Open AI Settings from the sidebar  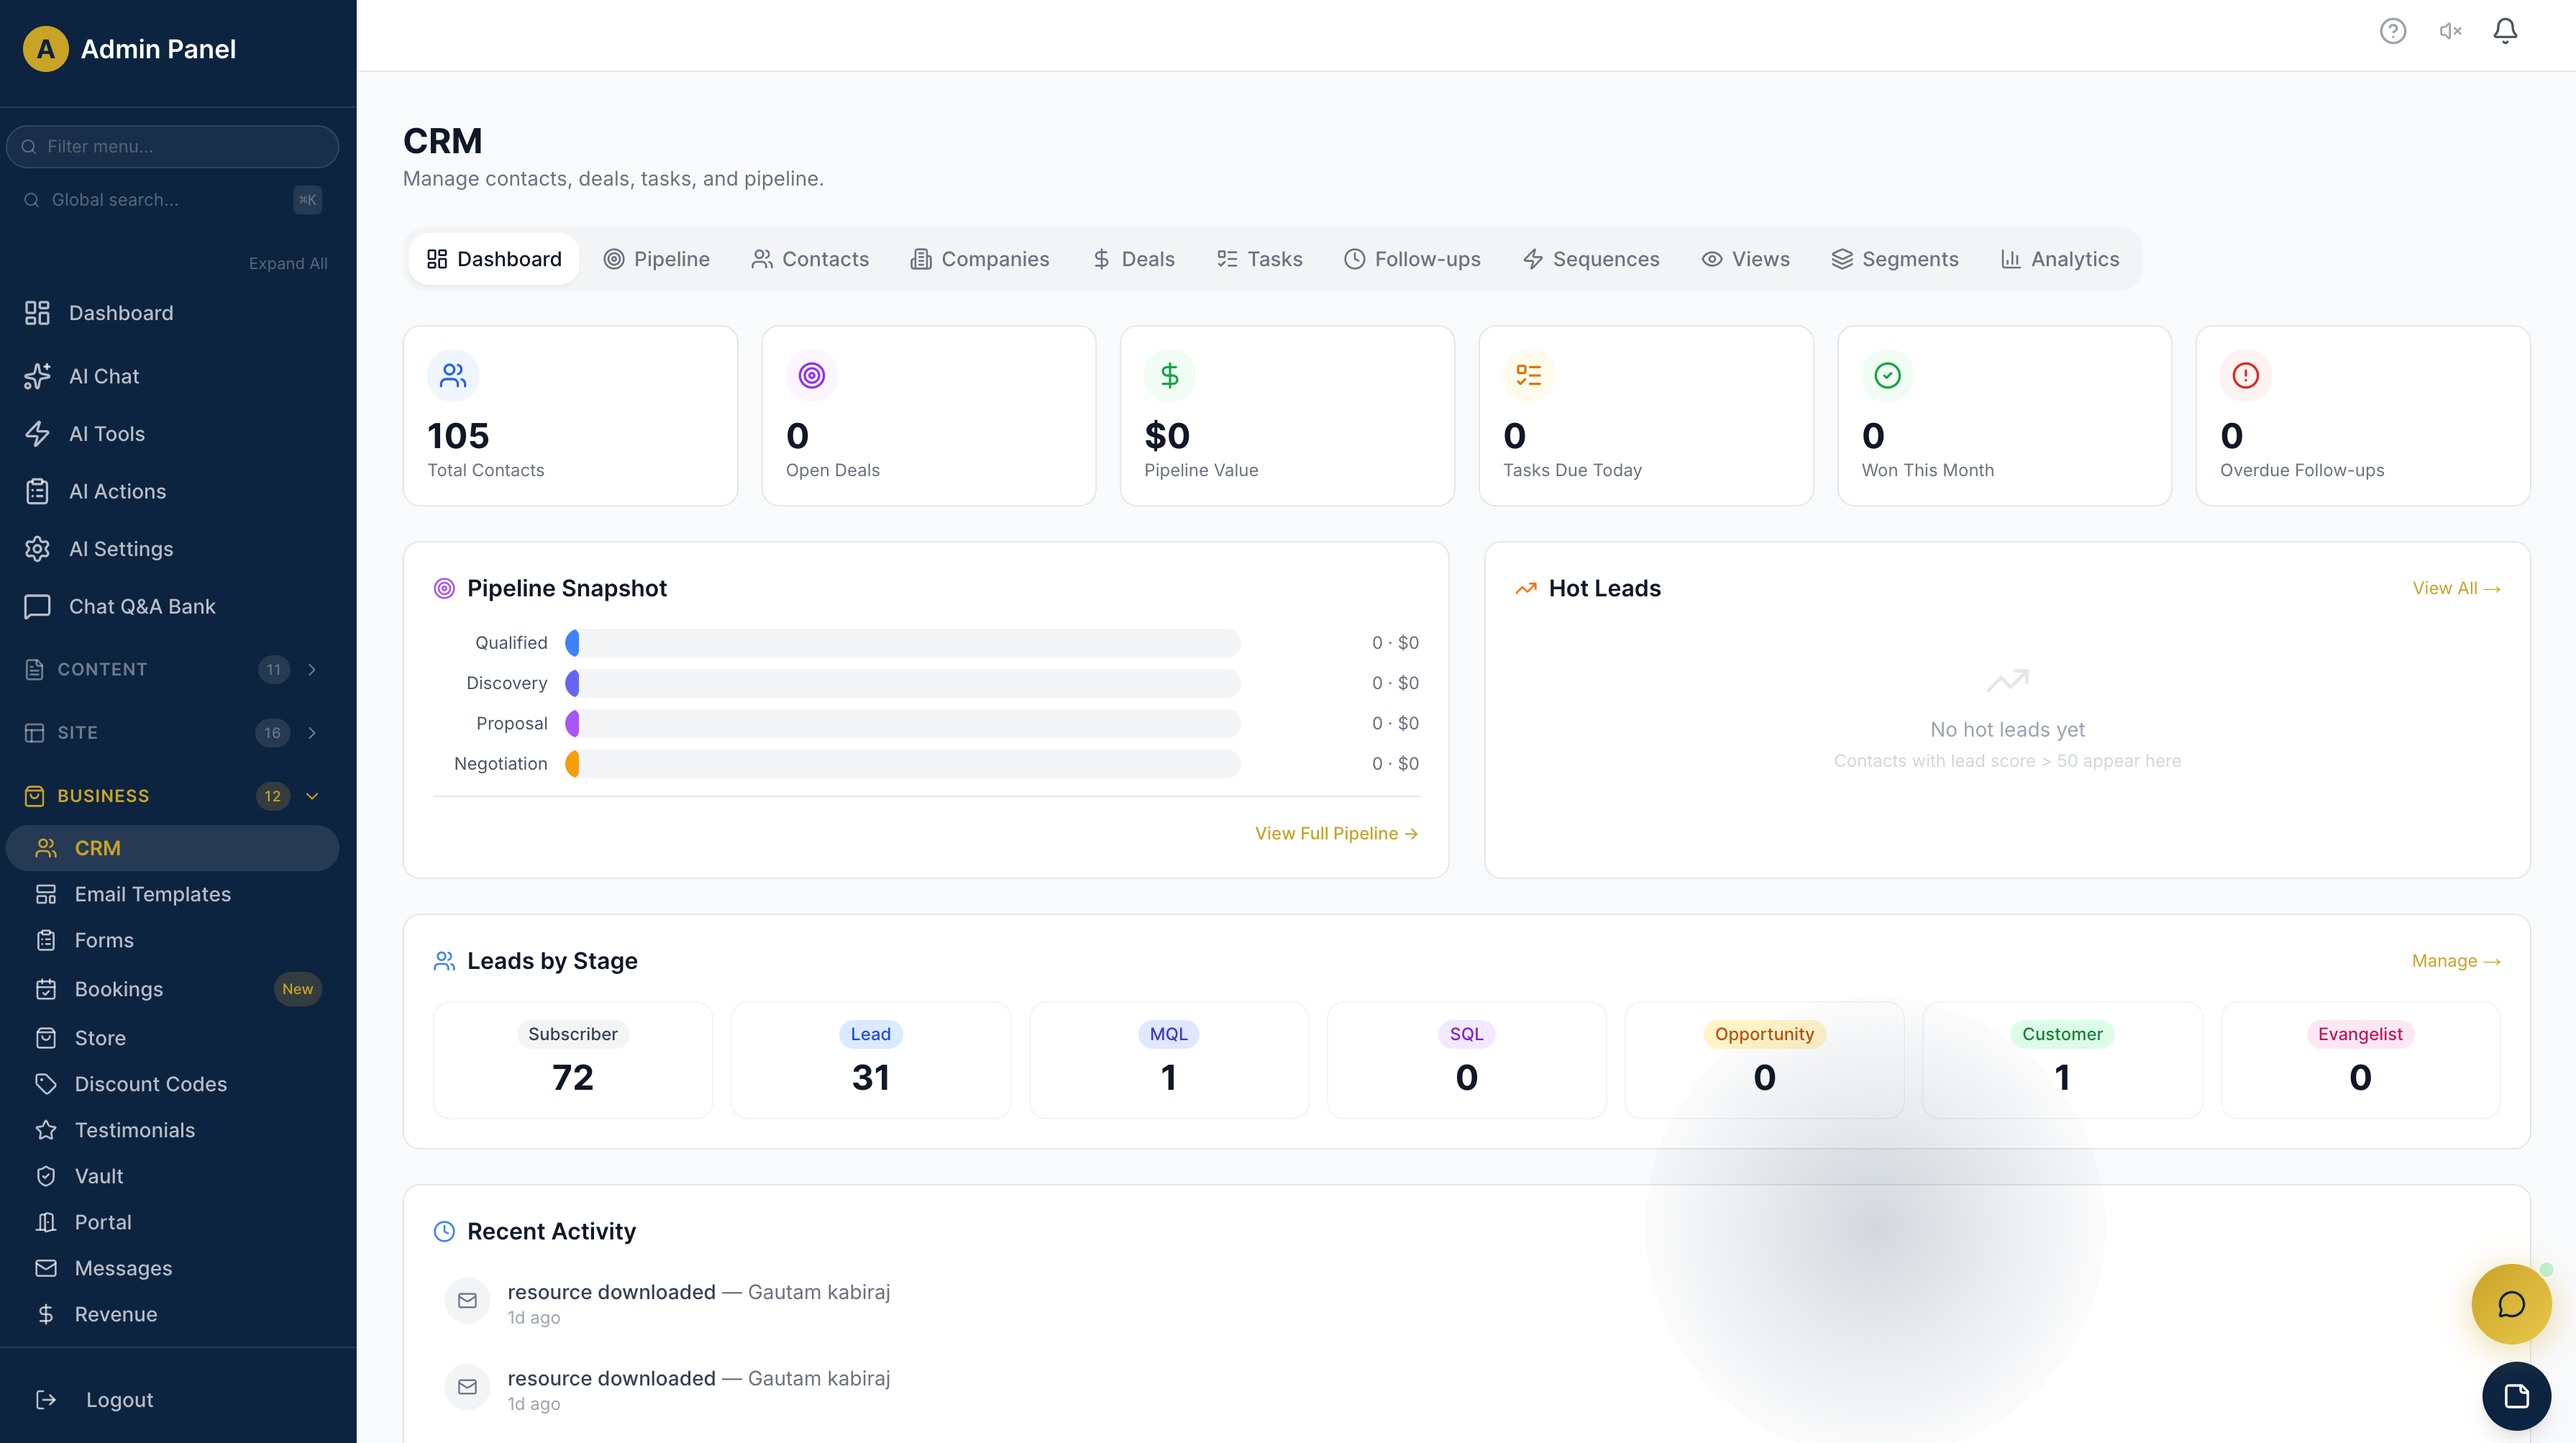pos(120,549)
